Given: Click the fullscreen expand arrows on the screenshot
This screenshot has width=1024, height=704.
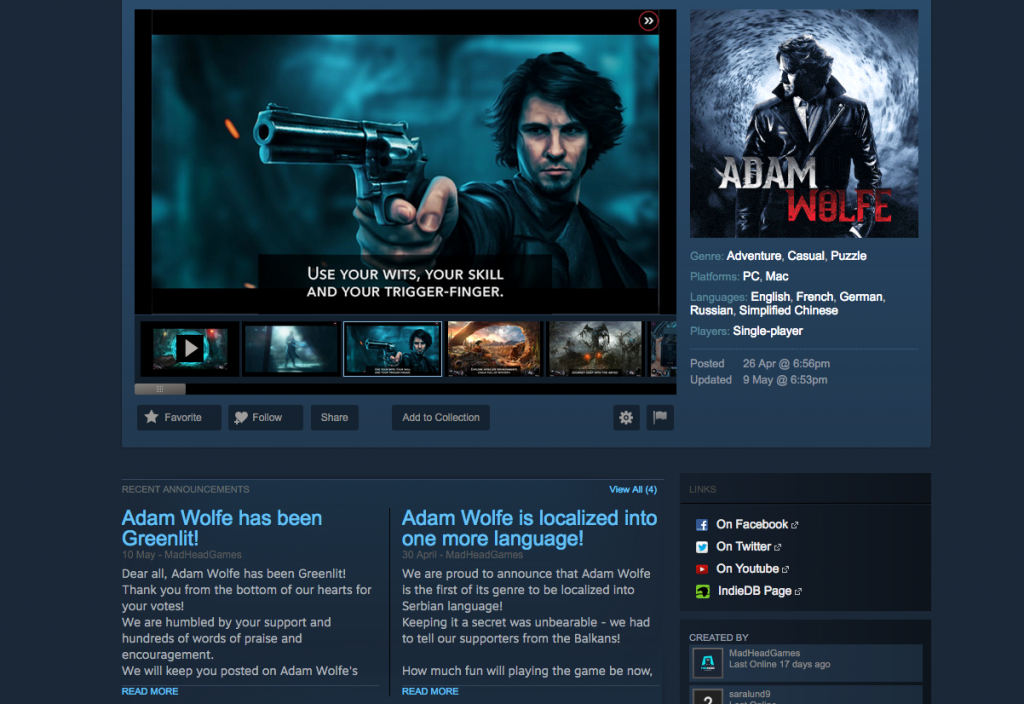Looking at the screenshot, I should [x=648, y=21].
